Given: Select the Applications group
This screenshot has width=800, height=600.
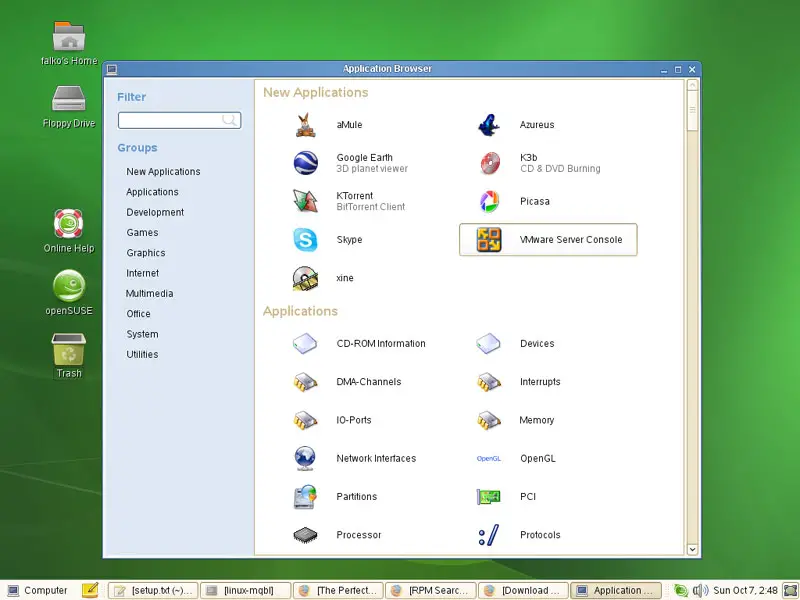Looking at the screenshot, I should click(153, 192).
